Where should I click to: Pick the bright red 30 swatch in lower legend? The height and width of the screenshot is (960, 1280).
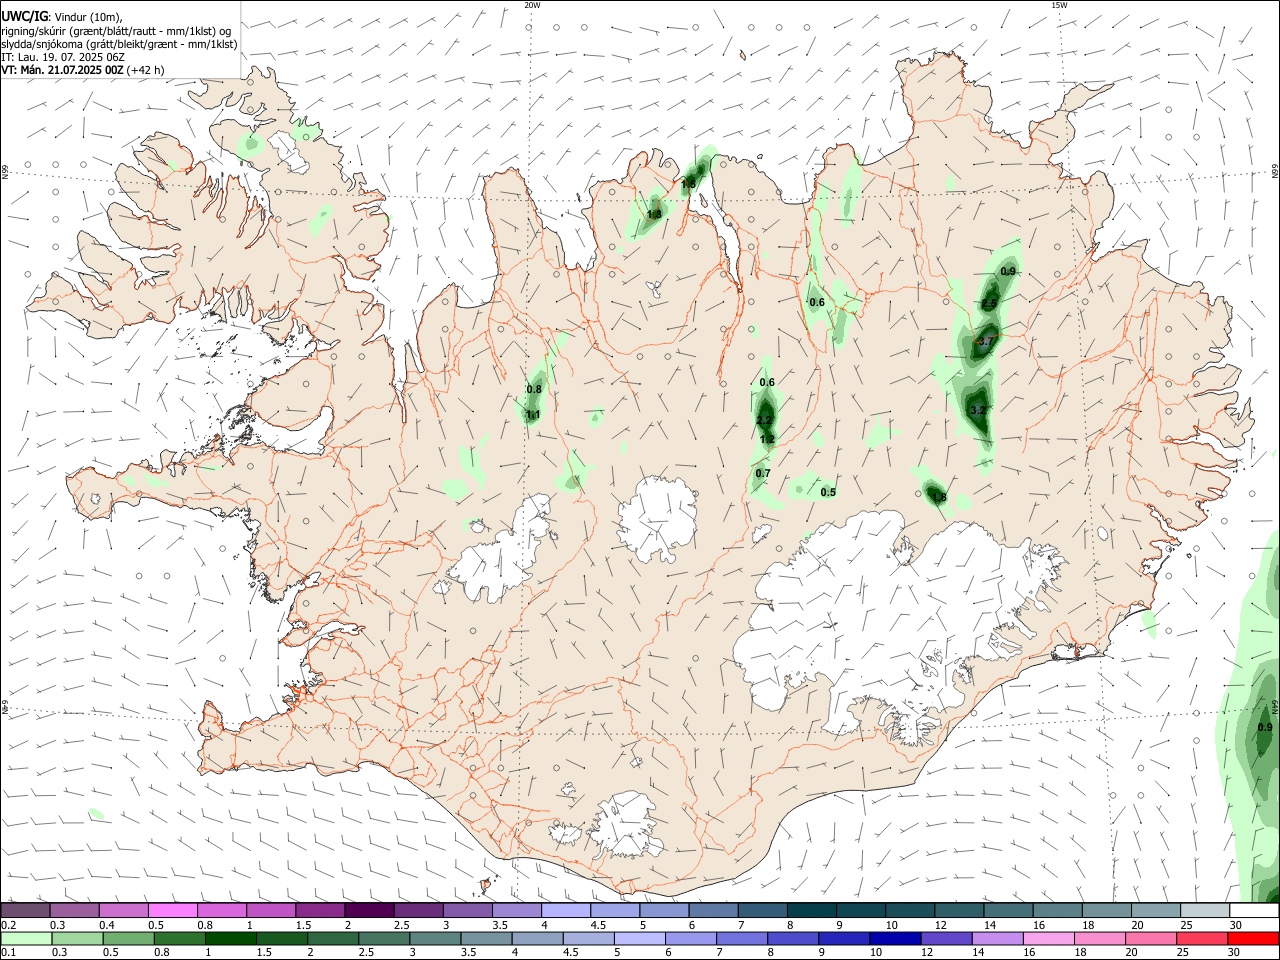pos(1252,938)
